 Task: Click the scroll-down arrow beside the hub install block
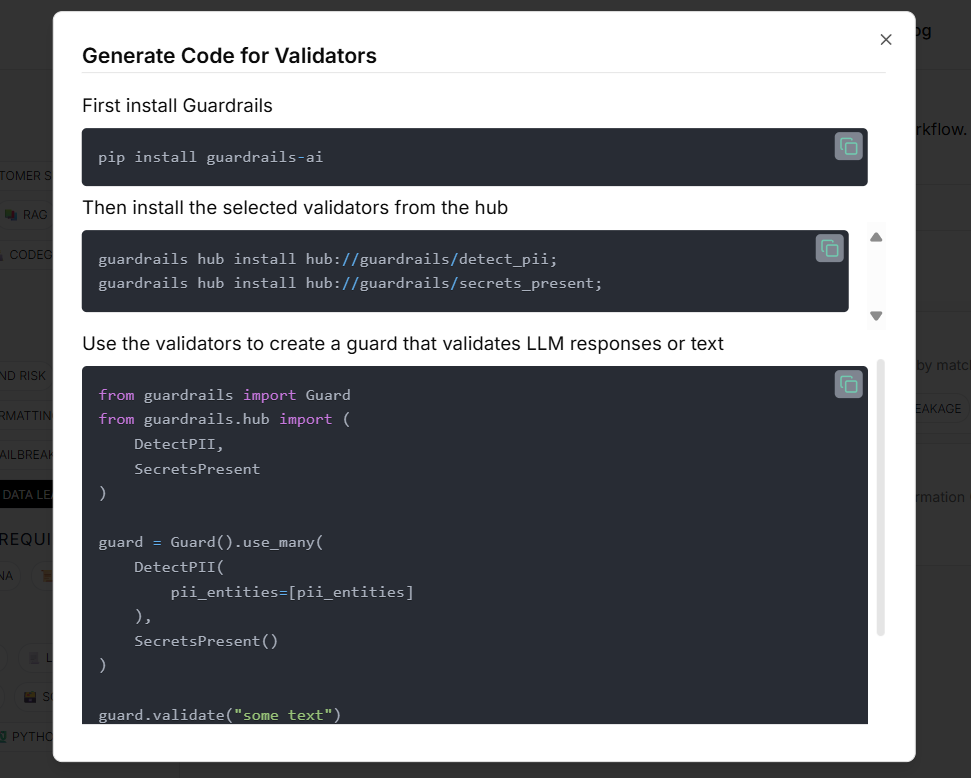tap(876, 315)
